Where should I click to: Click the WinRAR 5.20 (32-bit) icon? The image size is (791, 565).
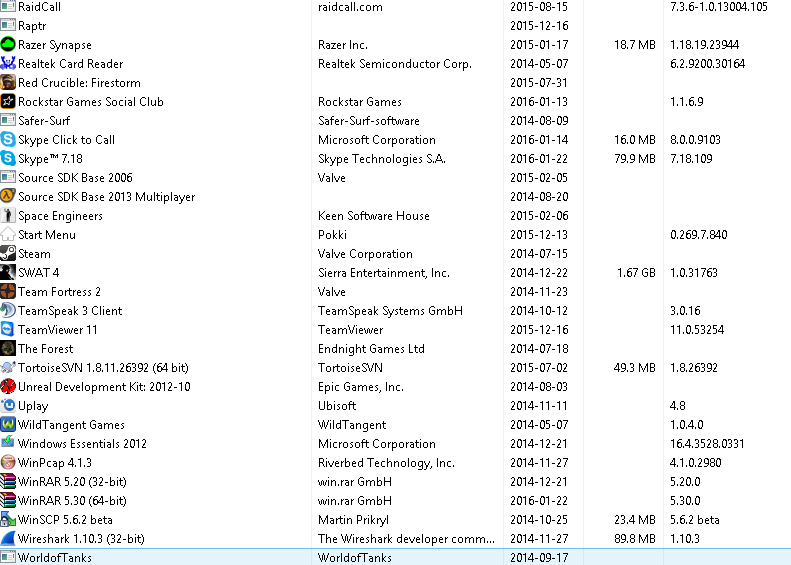[x=8, y=481]
